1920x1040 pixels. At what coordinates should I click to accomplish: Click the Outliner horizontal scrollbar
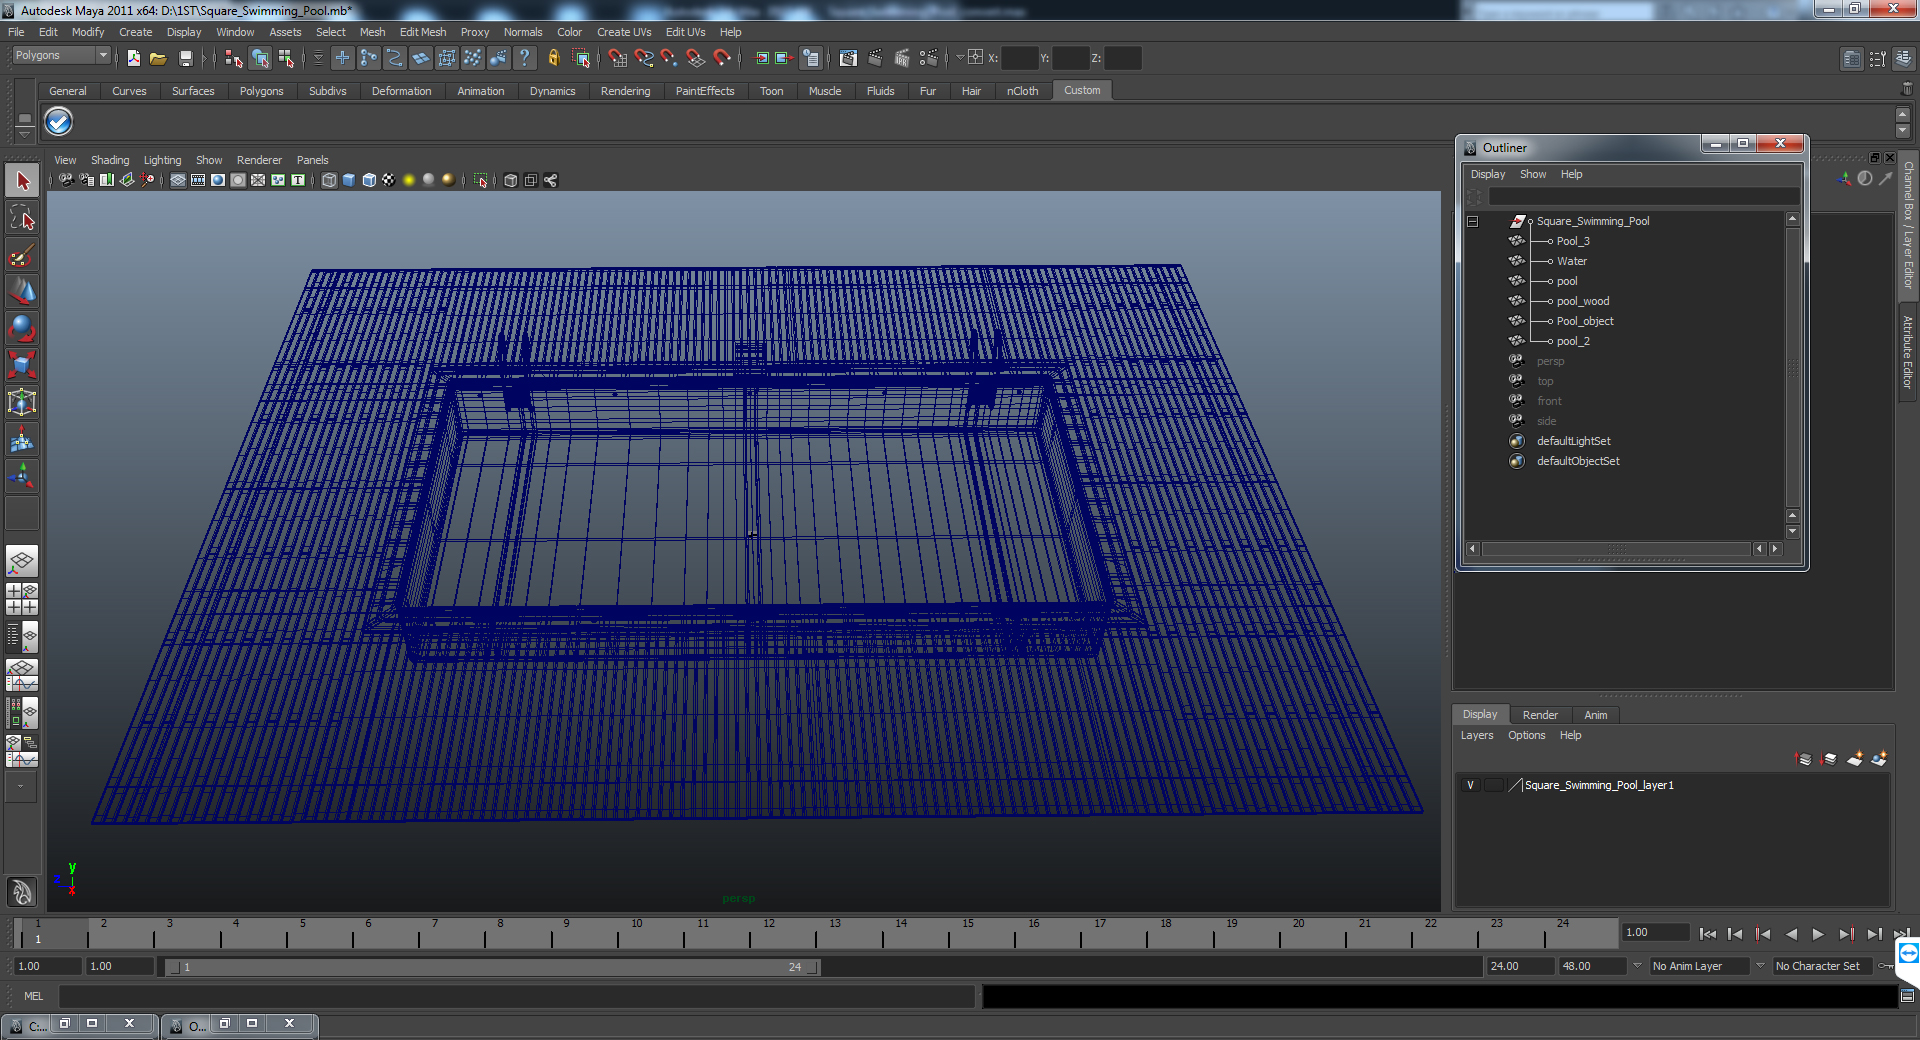[x=1616, y=549]
